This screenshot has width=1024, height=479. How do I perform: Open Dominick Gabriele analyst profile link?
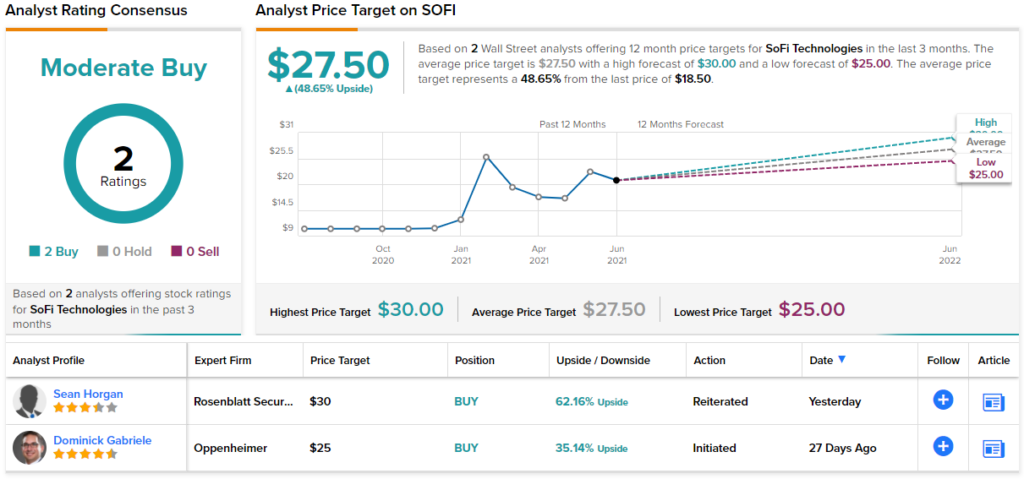(102, 440)
